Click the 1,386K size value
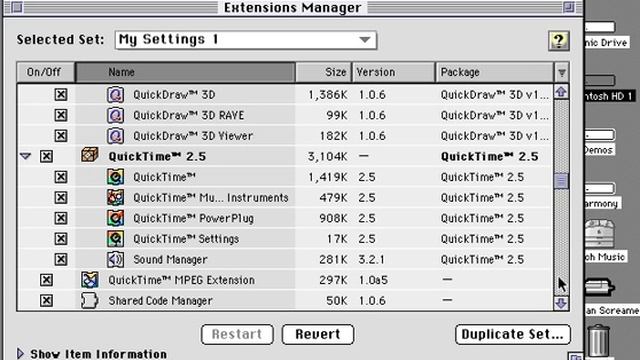The image size is (640, 360). (327, 95)
